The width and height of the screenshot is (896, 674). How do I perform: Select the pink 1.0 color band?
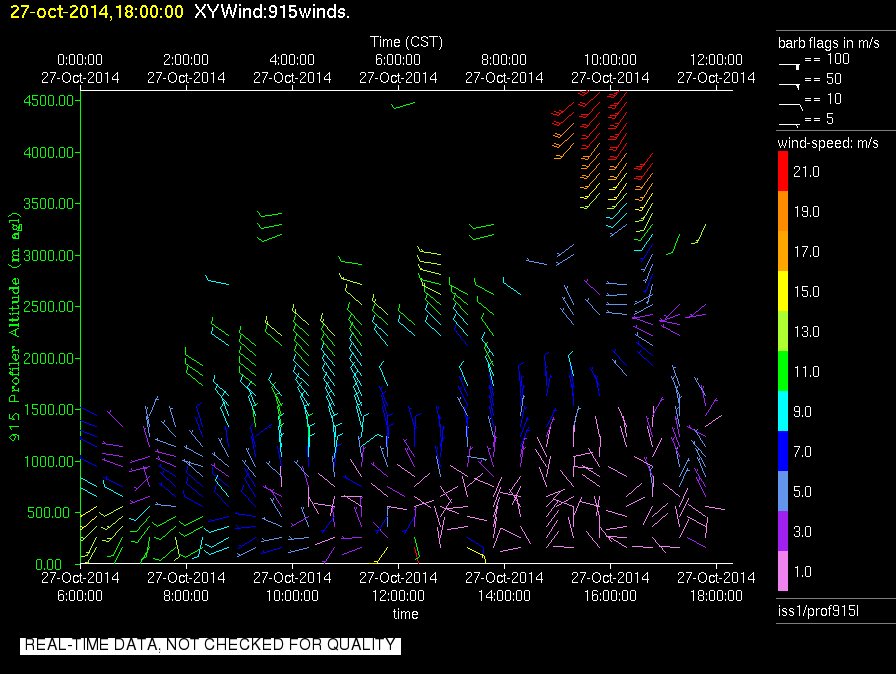coord(783,571)
